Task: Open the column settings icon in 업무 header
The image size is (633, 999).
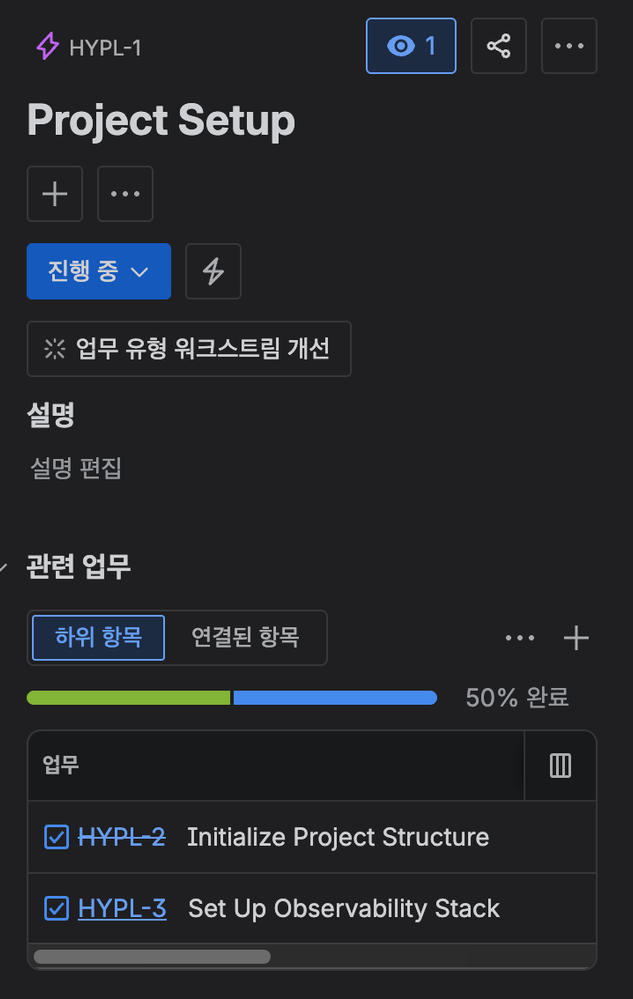Action: tap(560, 765)
